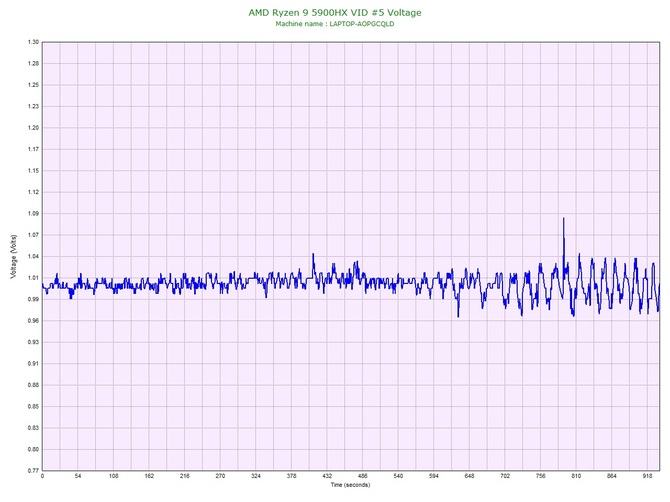
Task: Click the 1.15 voltage axis value
Action: click(x=33, y=171)
